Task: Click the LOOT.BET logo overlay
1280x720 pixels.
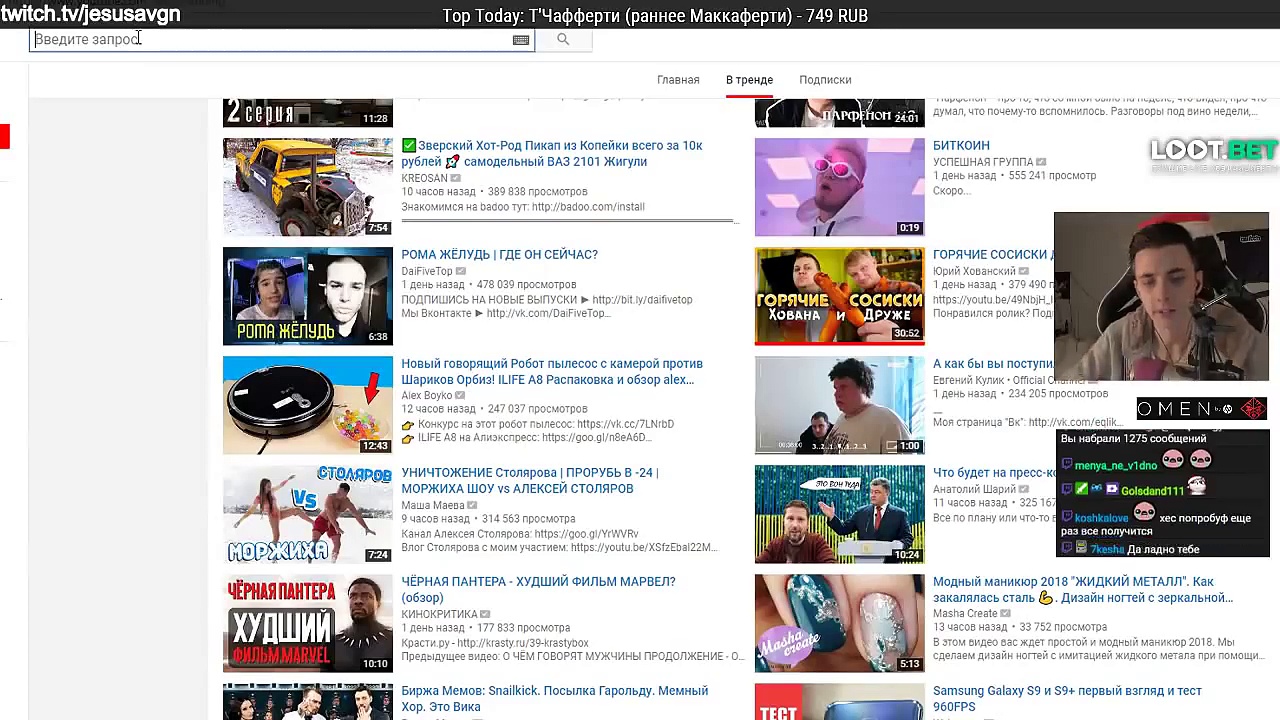Action: tap(1213, 152)
